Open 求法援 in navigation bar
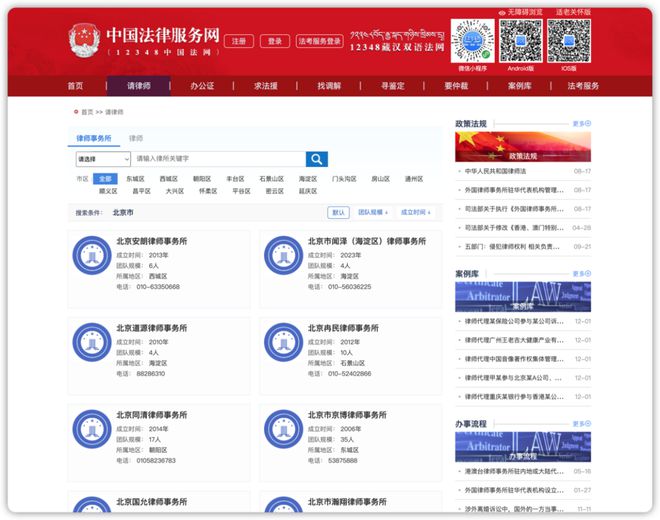Image resolution: width=660 pixels, height=520 pixels. 266,86
